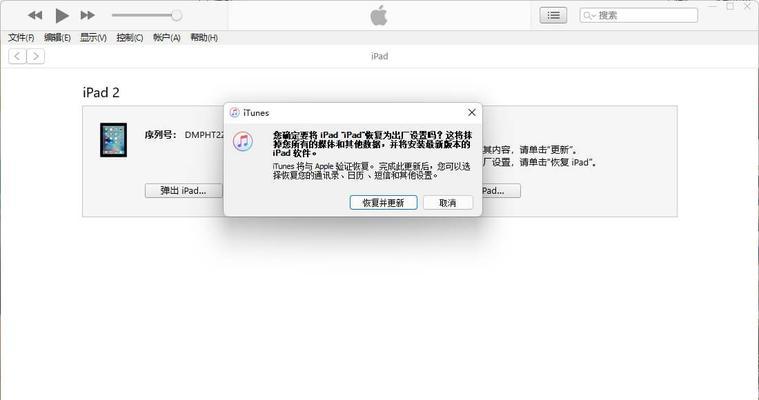Open the 编辑(E) menu

click(57, 37)
